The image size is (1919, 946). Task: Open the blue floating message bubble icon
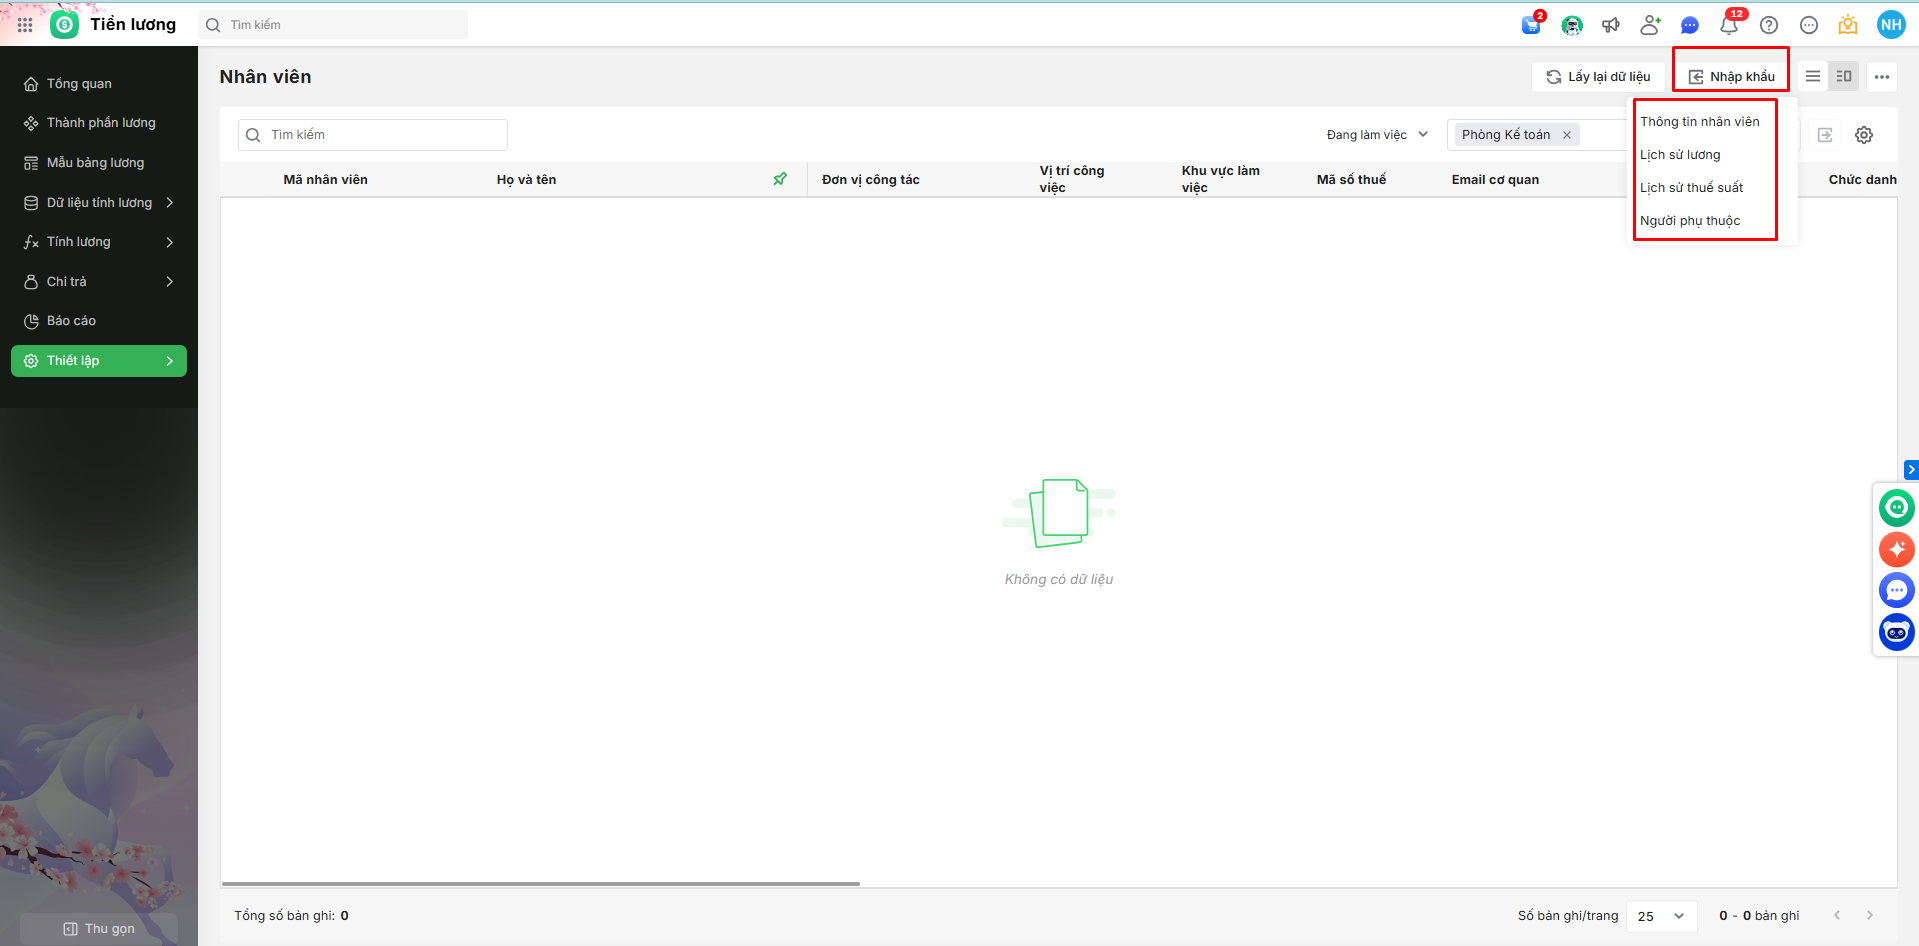click(x=1896, y=590)
